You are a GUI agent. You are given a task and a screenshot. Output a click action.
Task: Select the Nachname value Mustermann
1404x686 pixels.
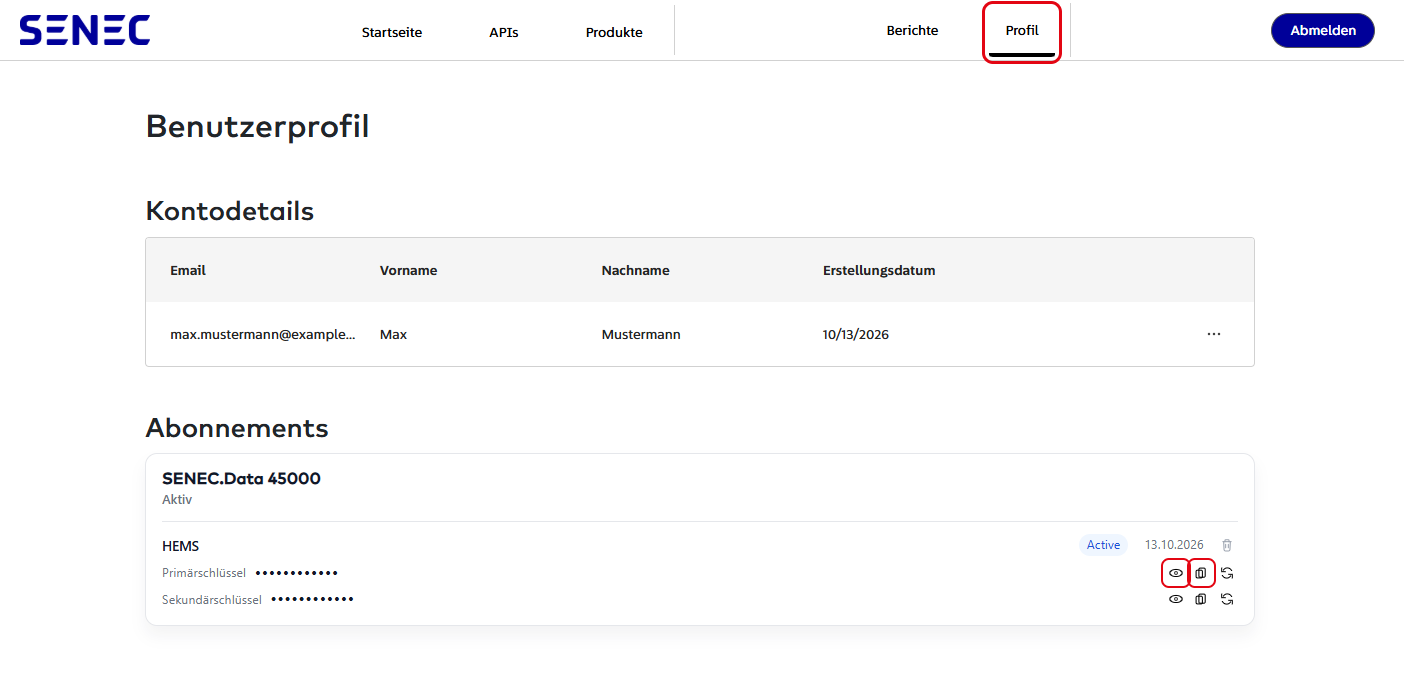click(x=641, y=335)
